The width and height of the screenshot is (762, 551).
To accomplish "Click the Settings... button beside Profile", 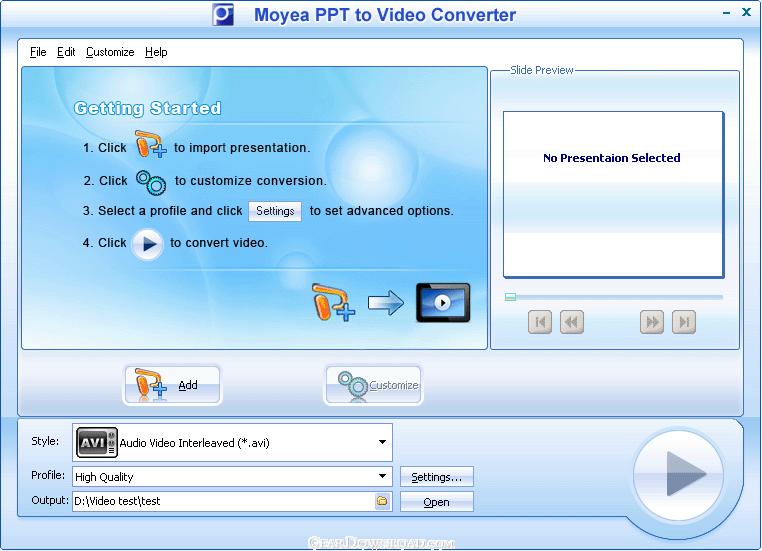I will coord(436,477).
